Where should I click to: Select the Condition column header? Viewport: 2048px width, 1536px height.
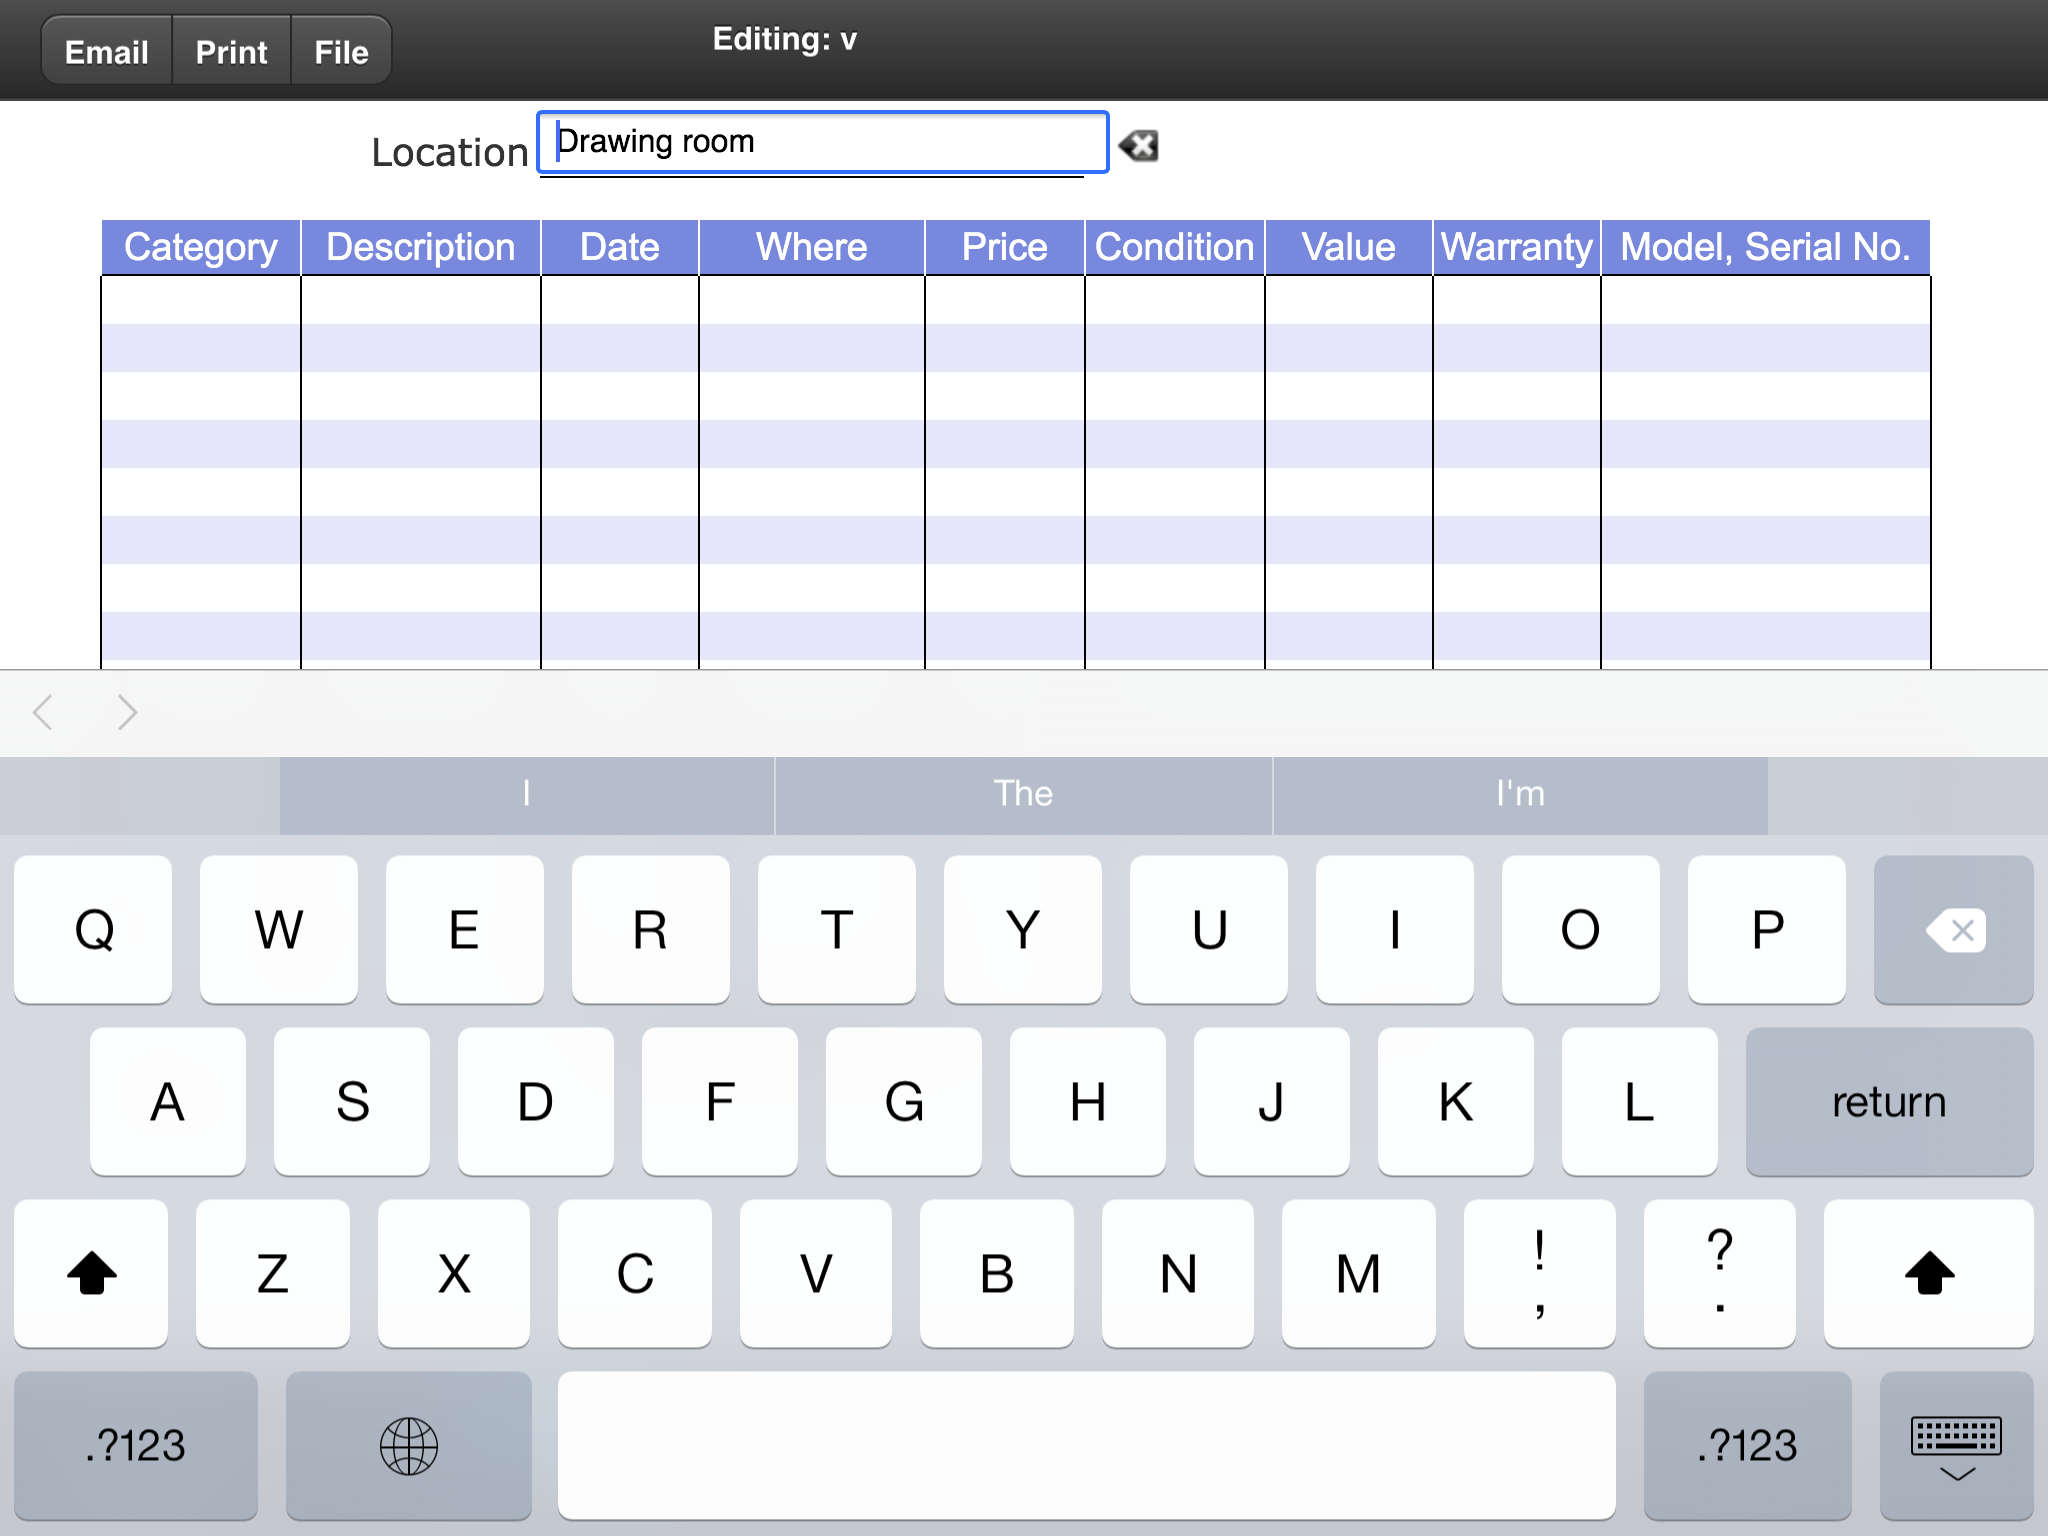tap(1175, 247)
